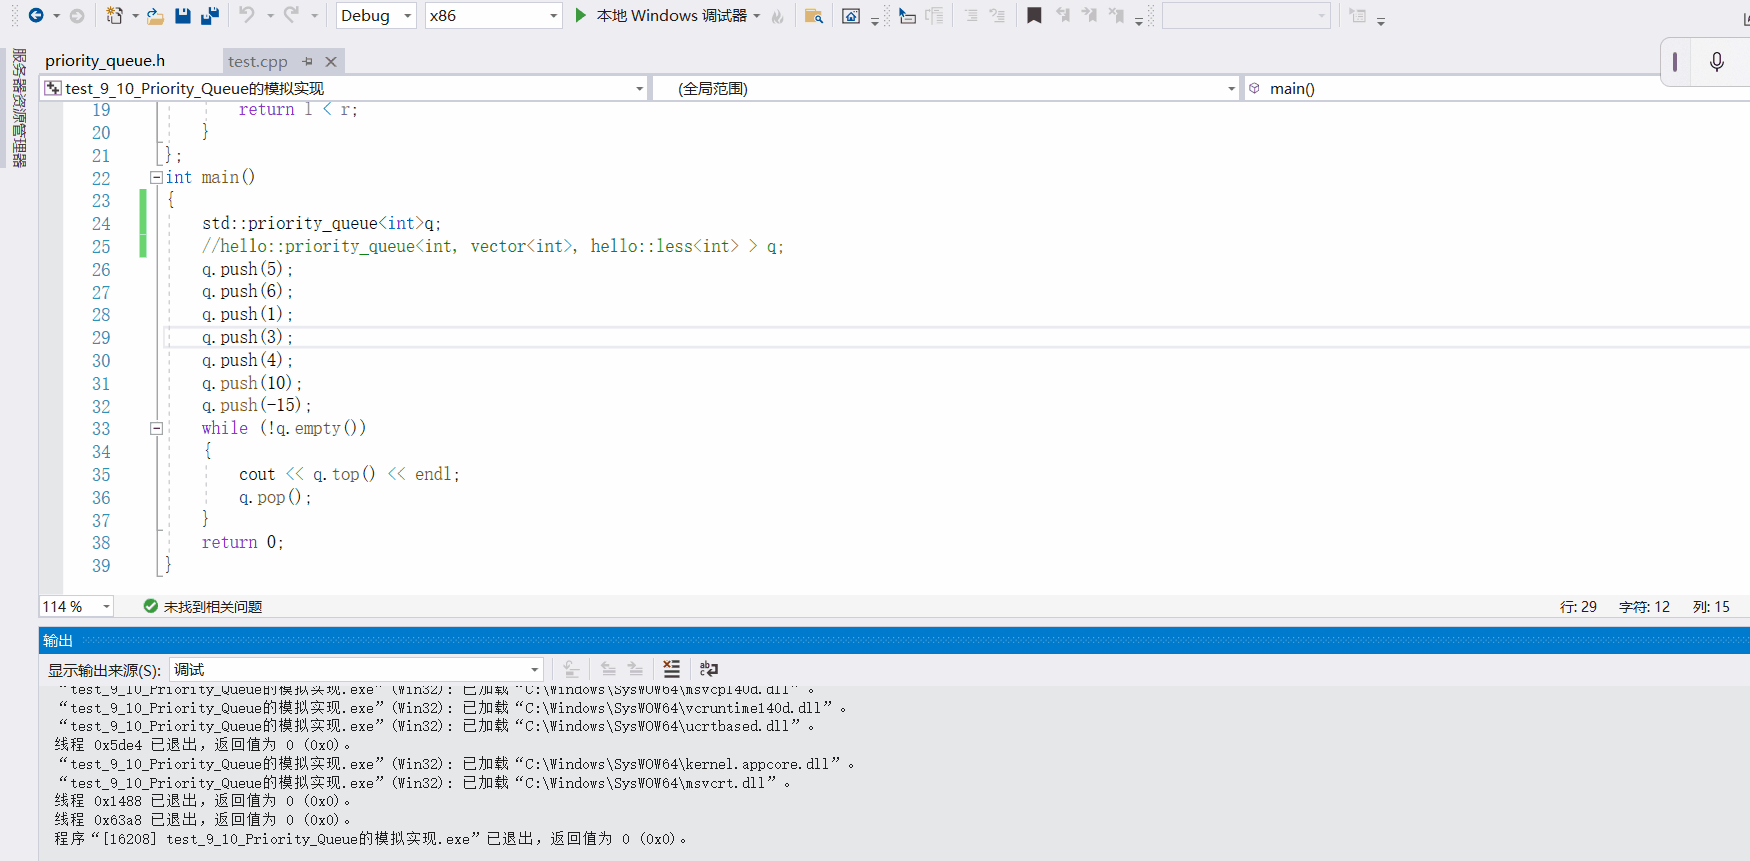This screenshot has width=1750, height=861.
Task: Go to next bookmark icon
Action: click(1089, 16)
